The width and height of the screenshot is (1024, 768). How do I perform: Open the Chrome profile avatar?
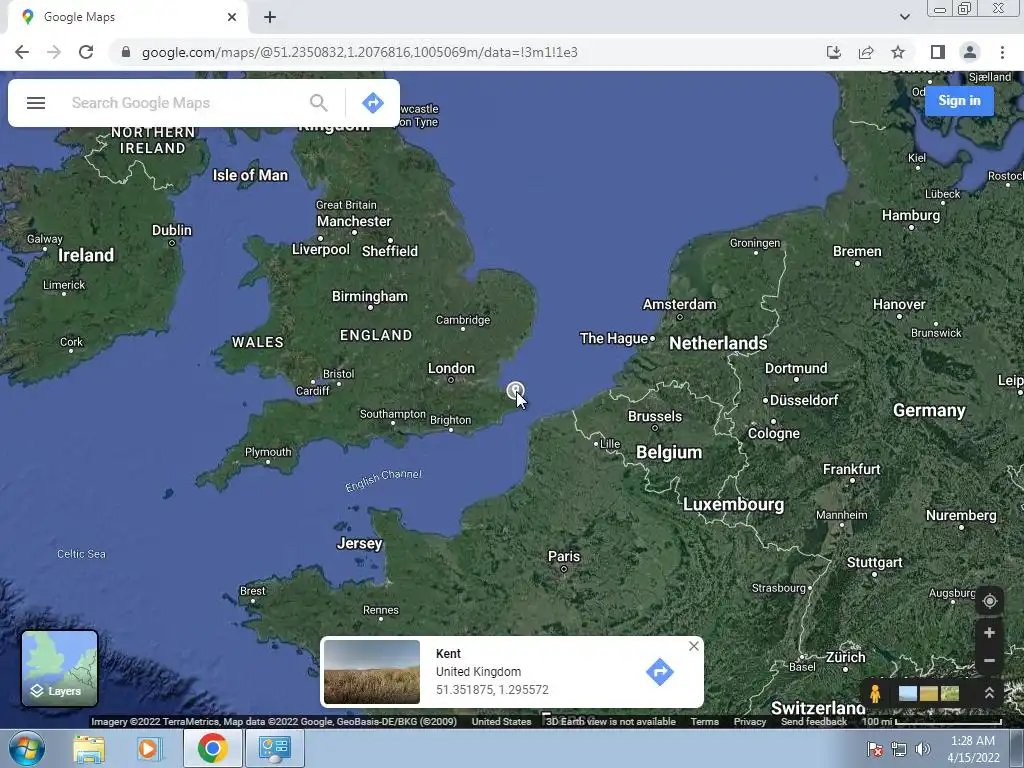pos(970,52)
